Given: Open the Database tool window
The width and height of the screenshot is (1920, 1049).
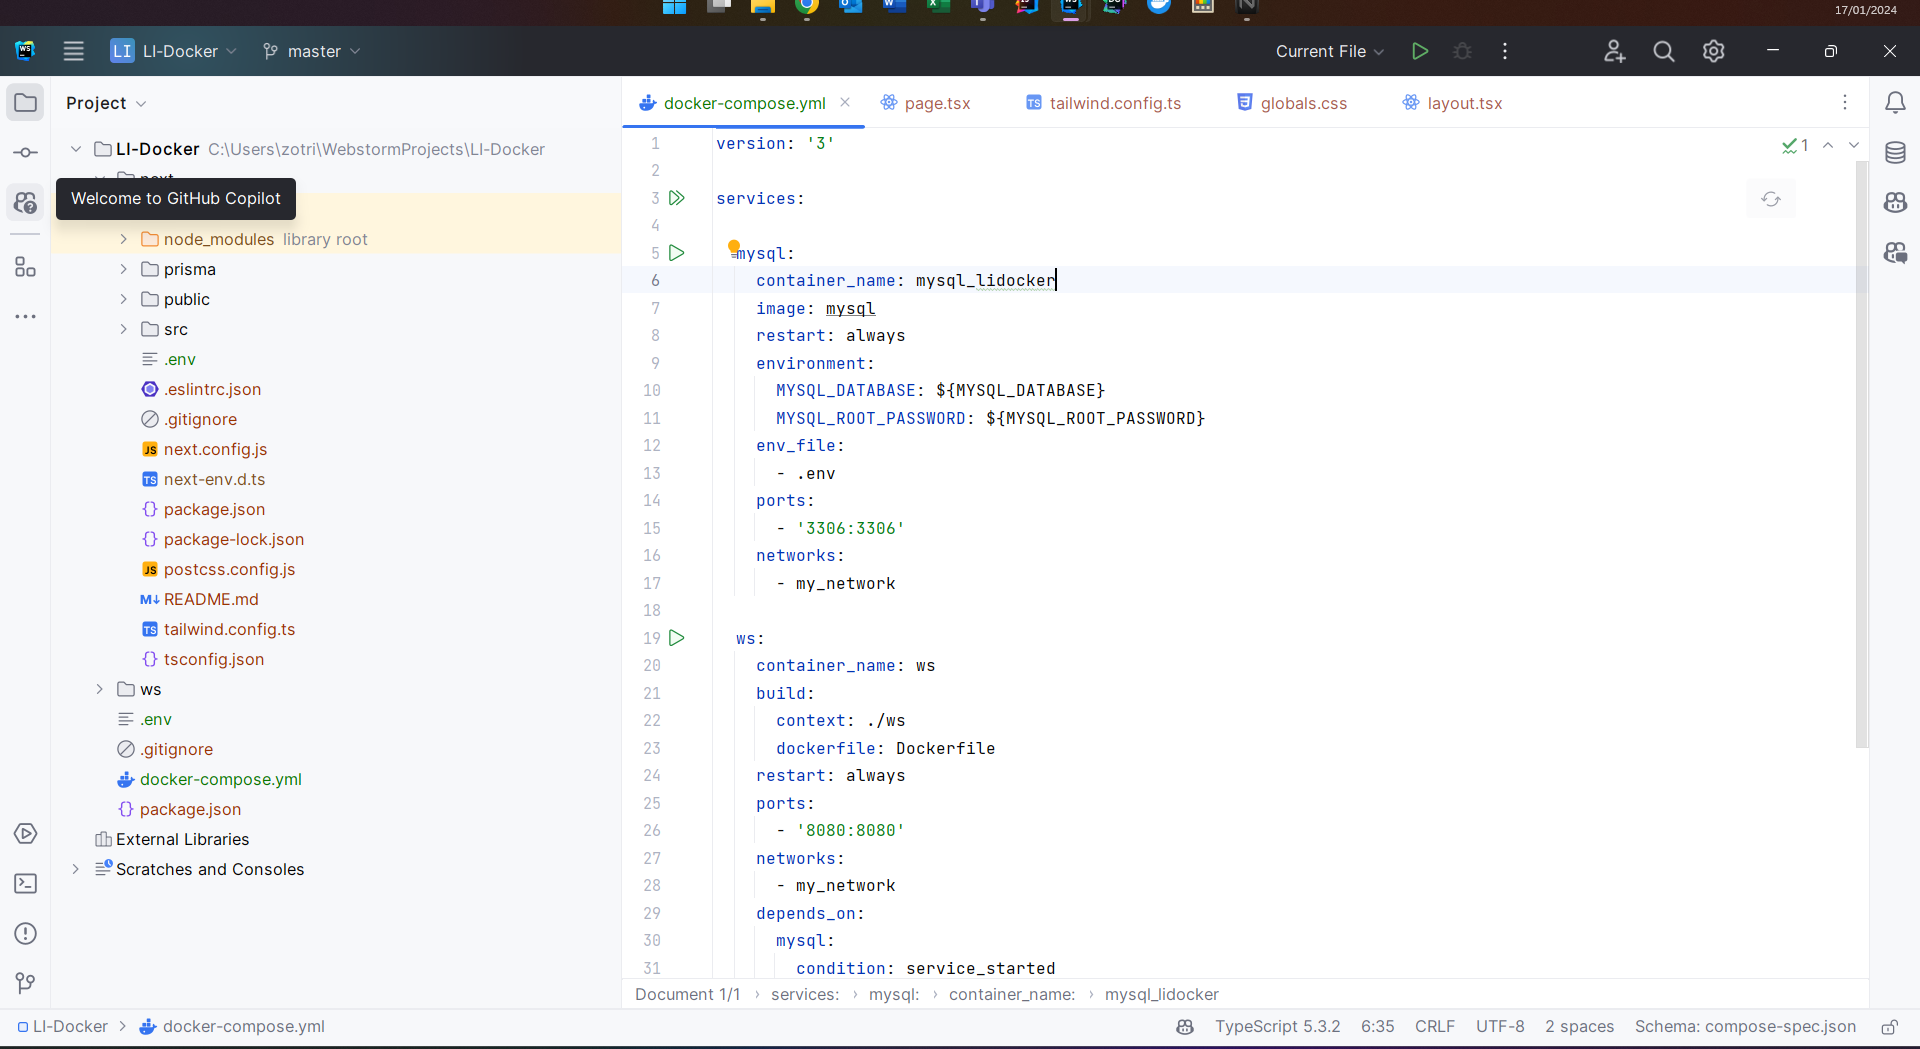Looking at the screenshot, I should 1895,153.
